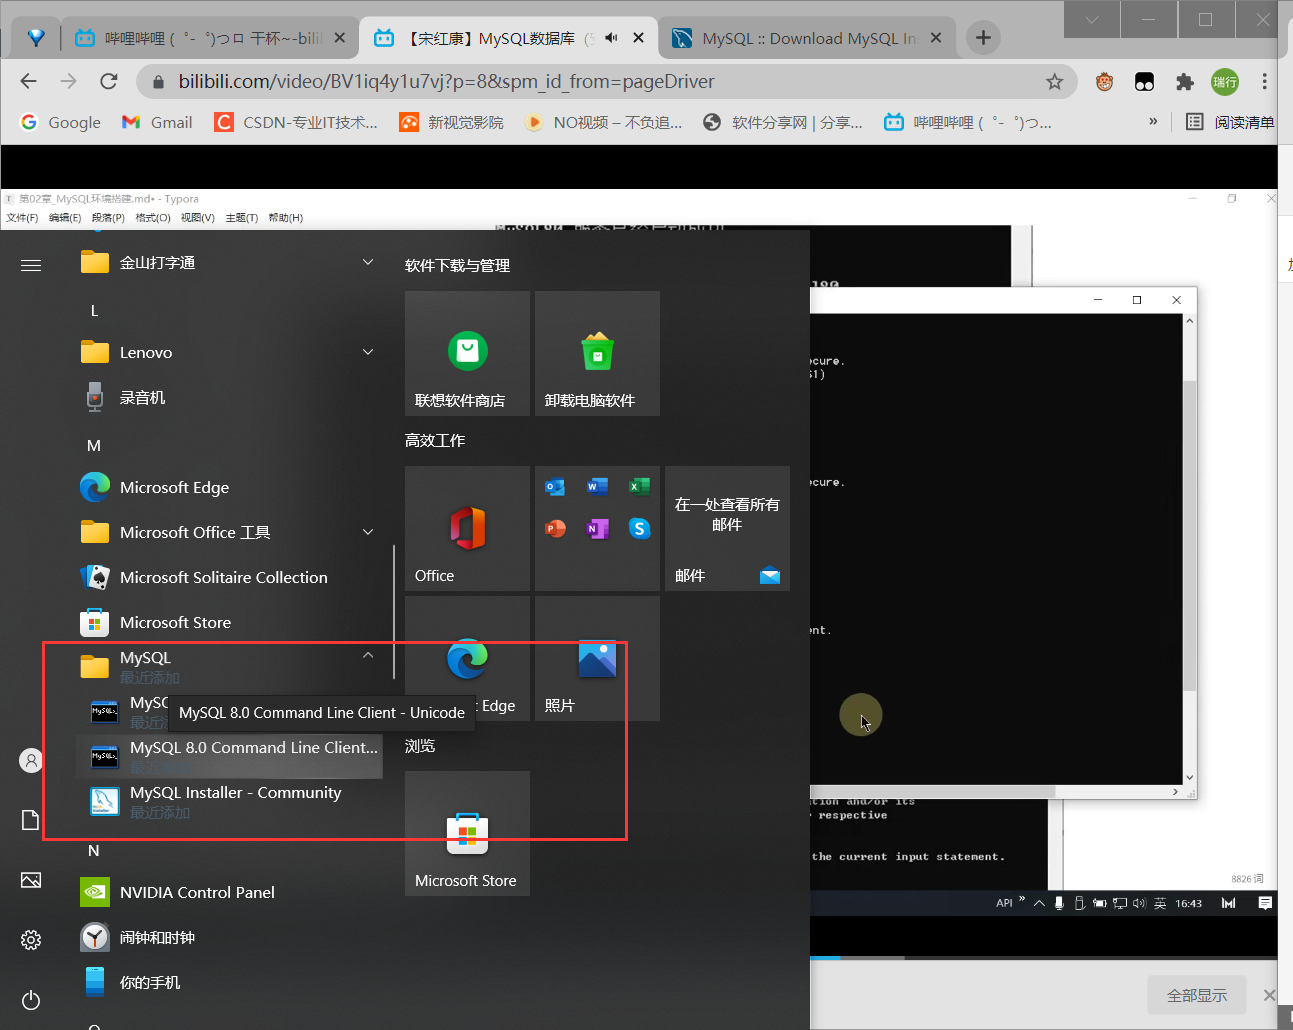
Task: Open Excel in Office apps tile
Action: 640,487
